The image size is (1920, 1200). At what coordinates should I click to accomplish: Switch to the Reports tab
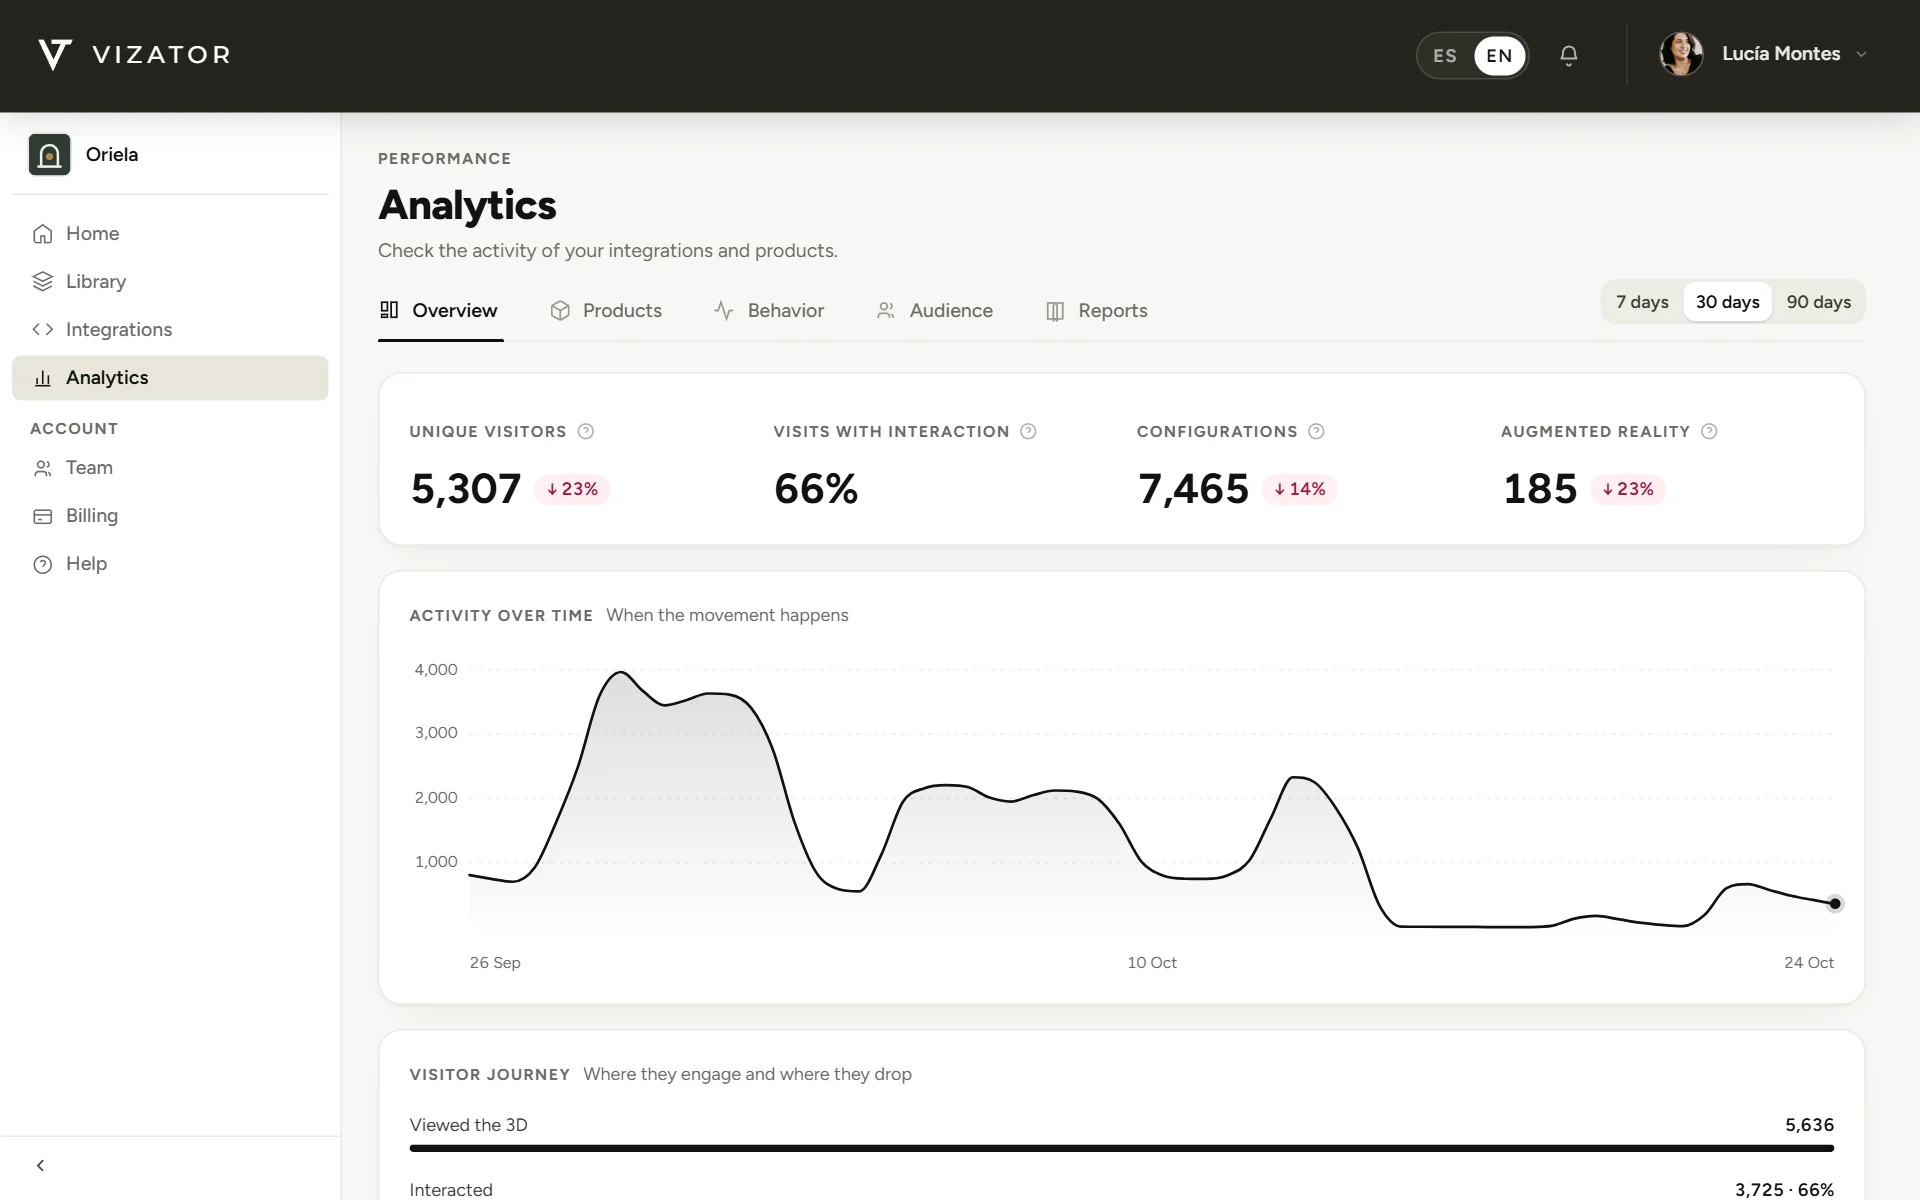pyautogui.click(x=1096, y=311)
